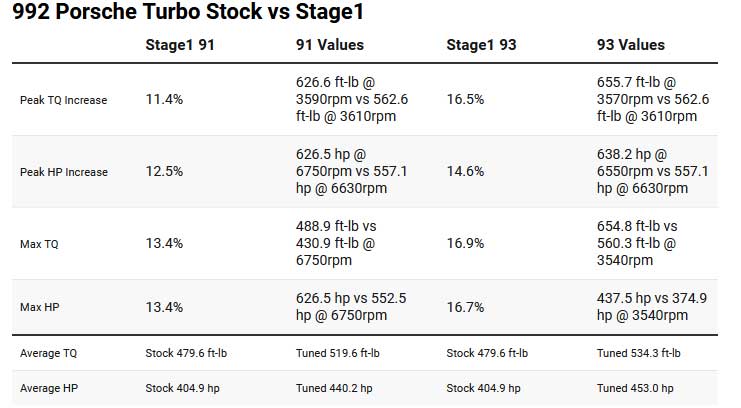Select the 'Peak TQ Increase' row label

64,100
